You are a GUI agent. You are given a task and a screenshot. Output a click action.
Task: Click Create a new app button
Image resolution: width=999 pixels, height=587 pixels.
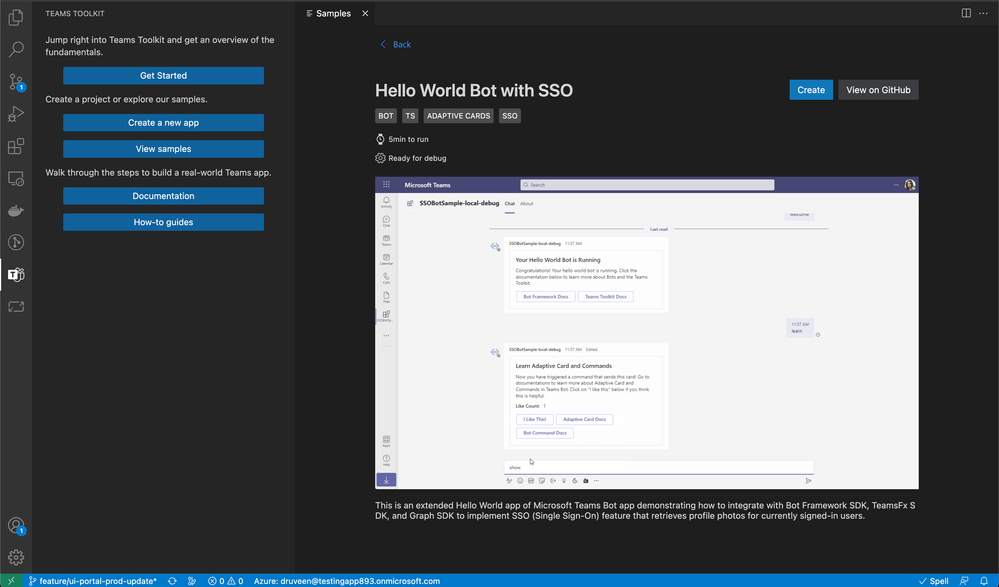(163, 122)
